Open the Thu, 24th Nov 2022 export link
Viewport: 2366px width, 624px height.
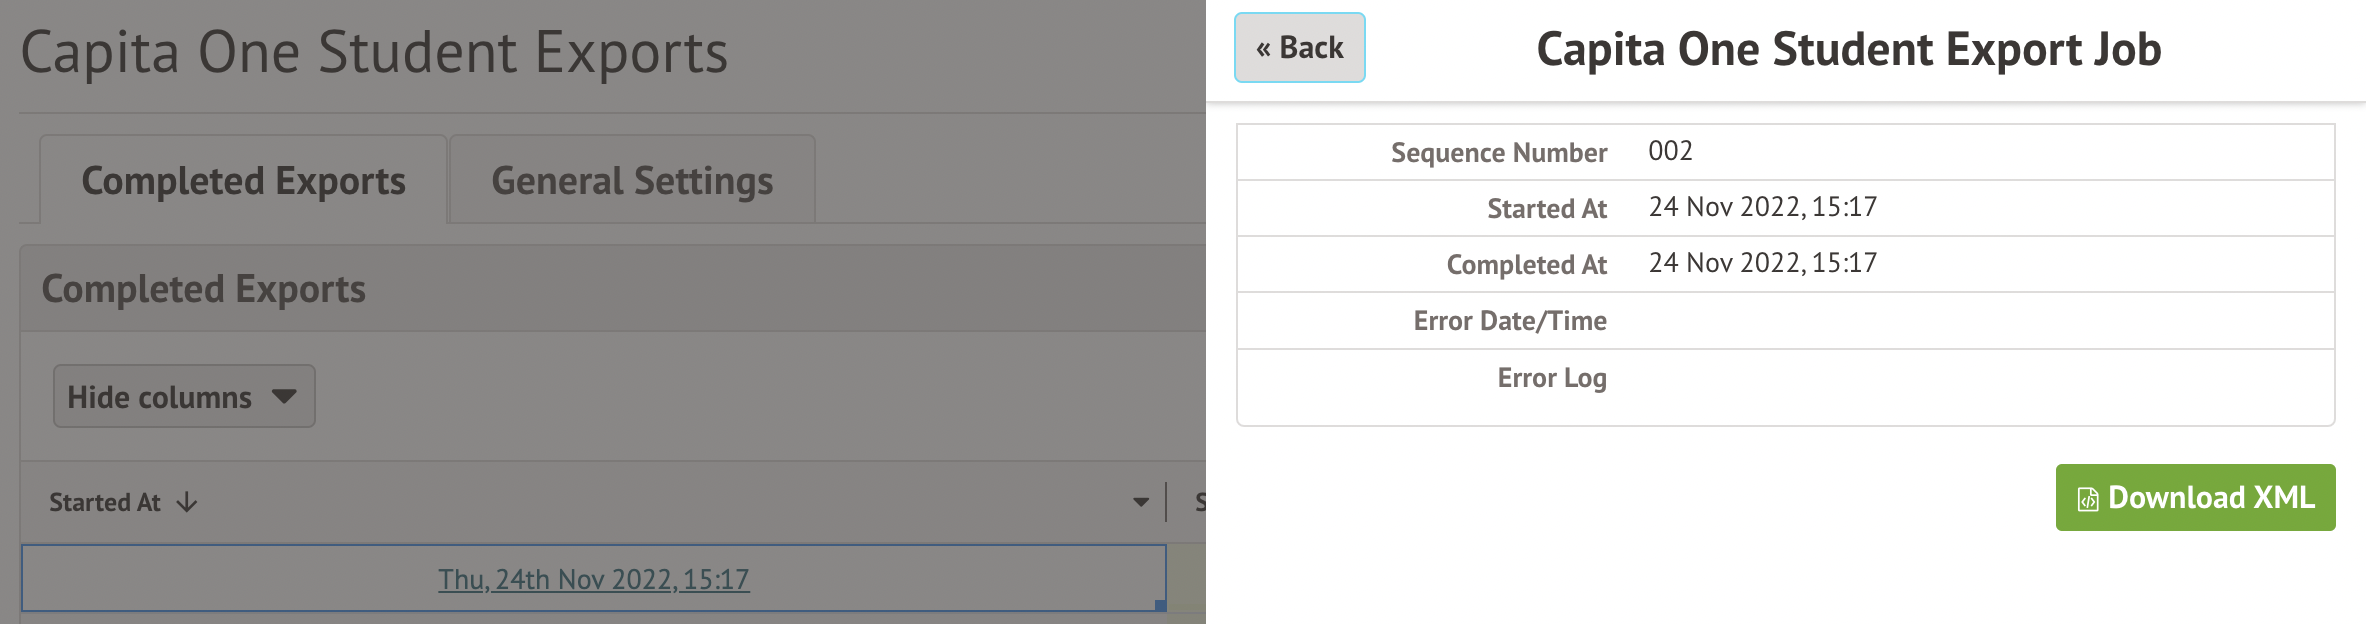click(x=593, y=579)
